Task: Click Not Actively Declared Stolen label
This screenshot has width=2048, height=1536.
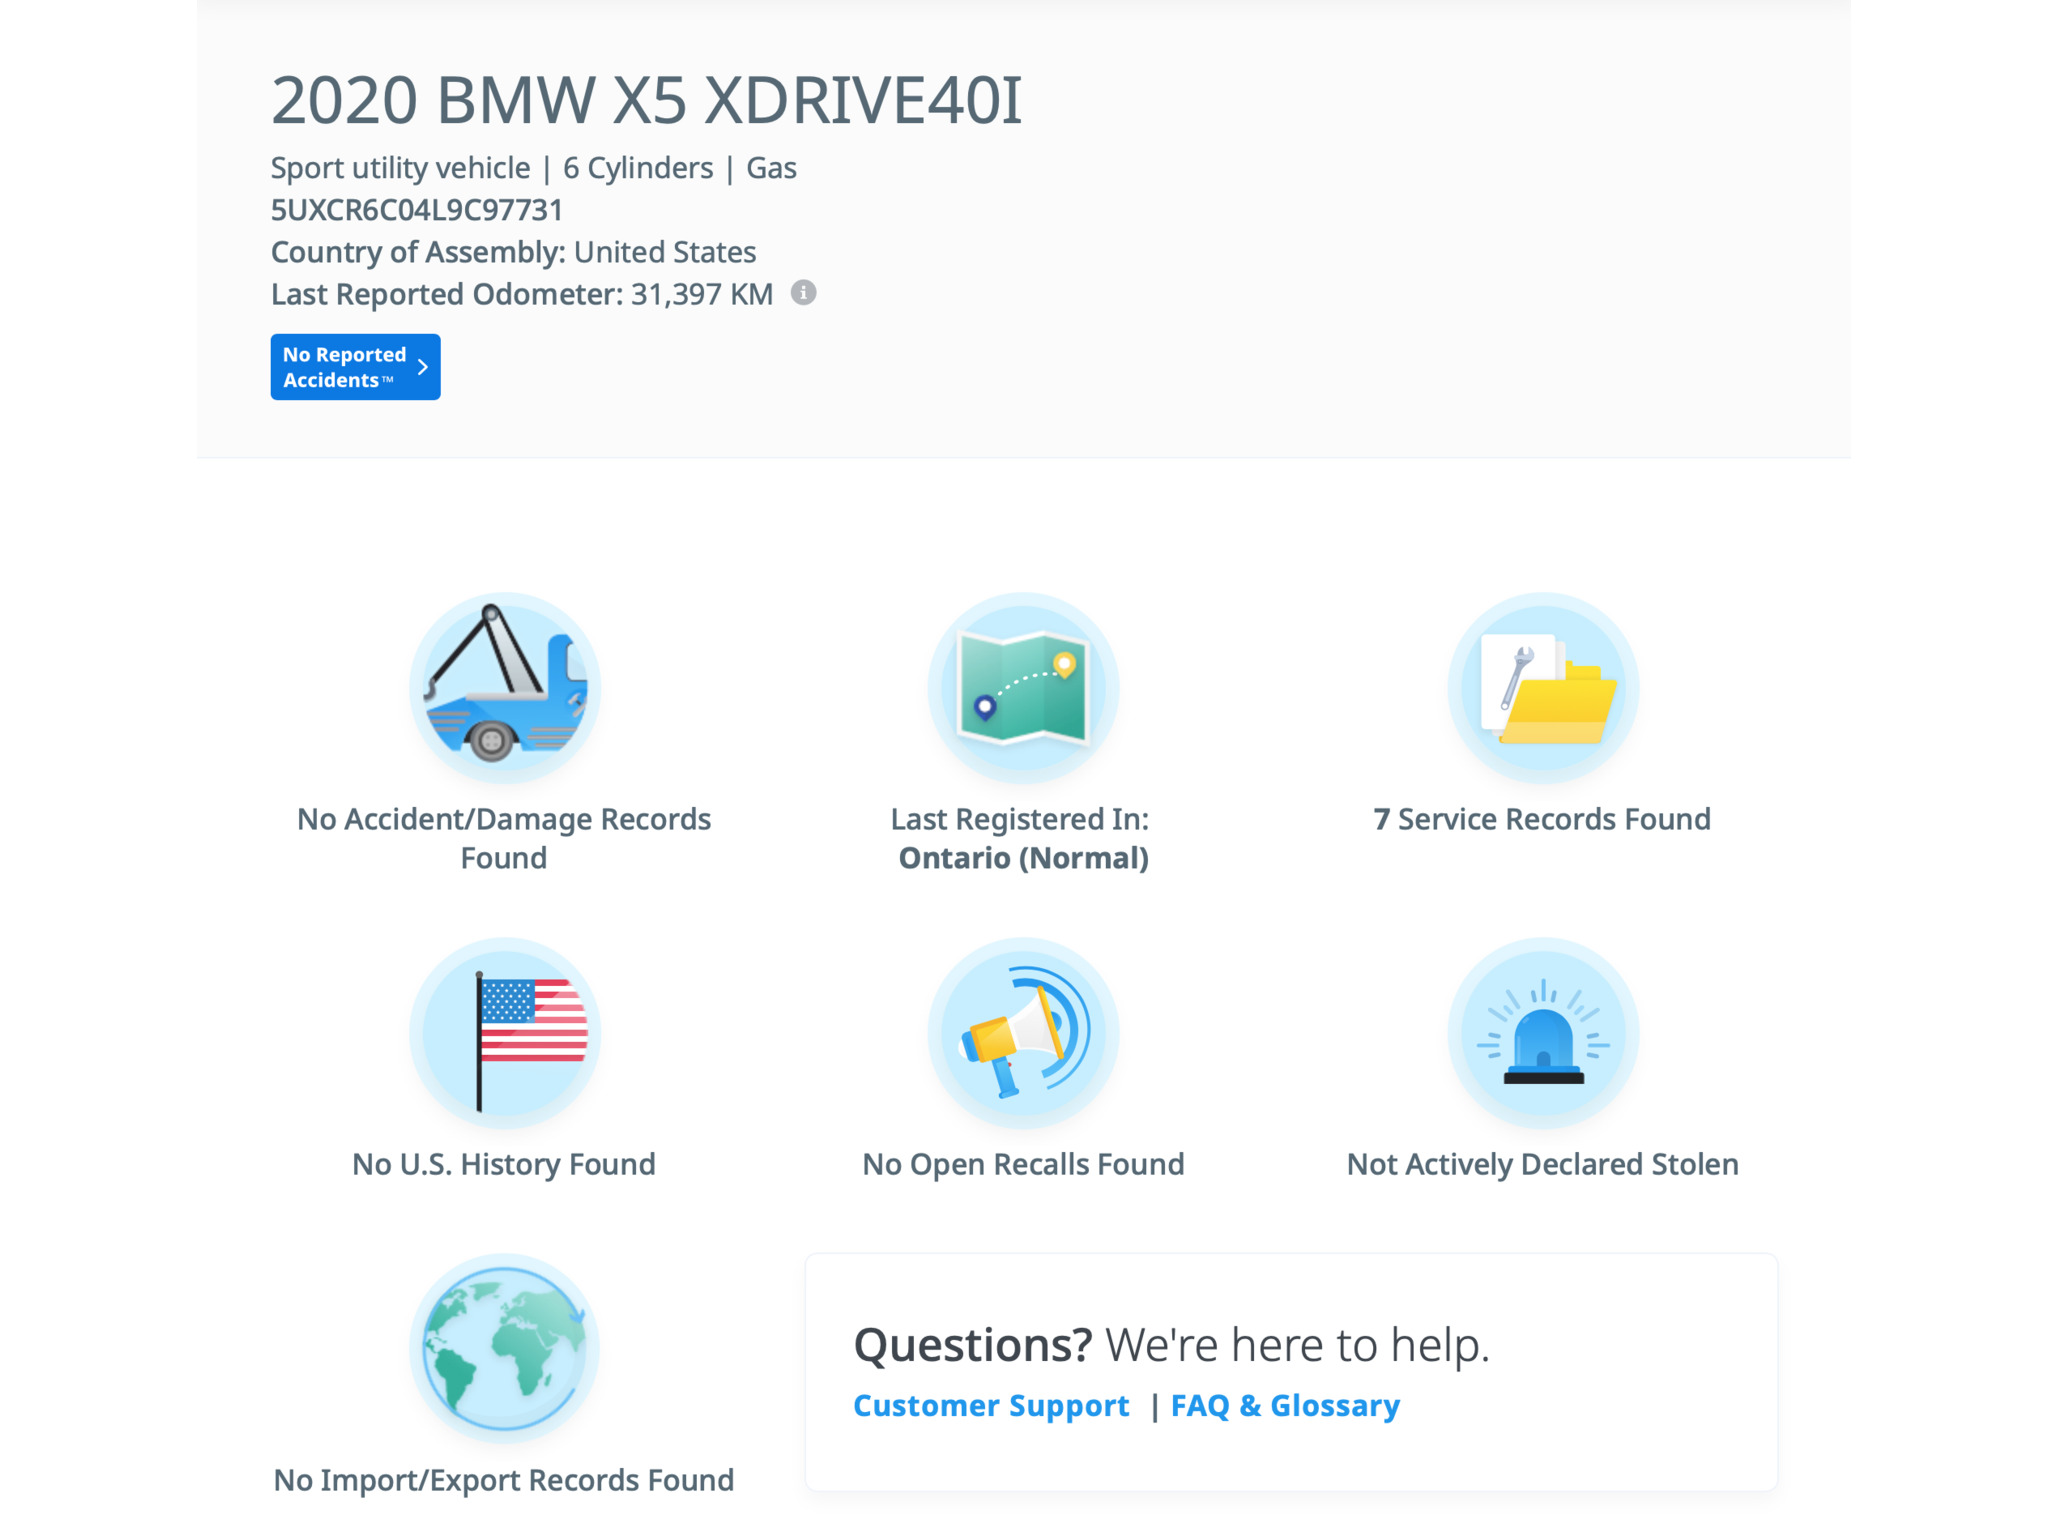Action: [1542, 1164]
